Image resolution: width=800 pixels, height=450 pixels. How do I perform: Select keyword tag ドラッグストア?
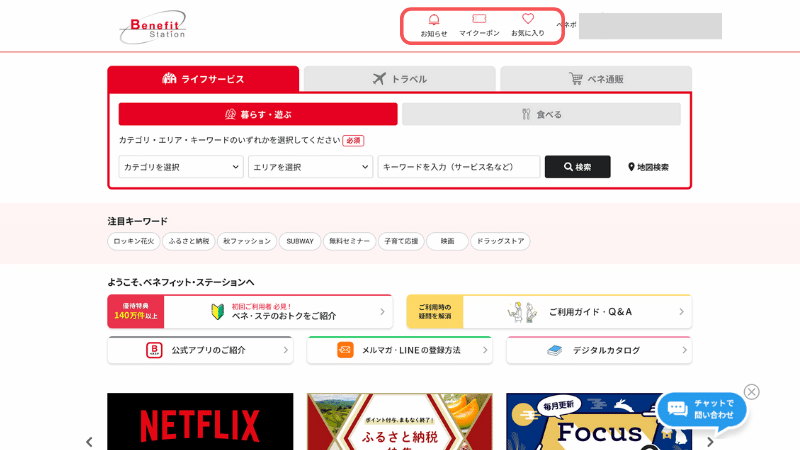tap(501, 241)
